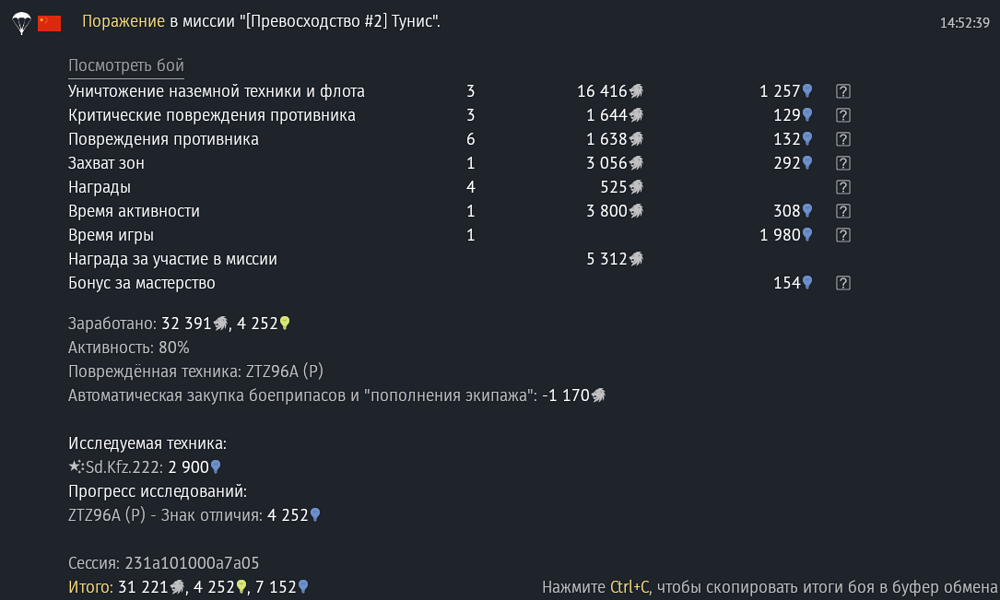Viewport: 1000px width, 600px height.
Task: Click the "Награда за участие в миссии" row
Action: (x=356, y=259)
